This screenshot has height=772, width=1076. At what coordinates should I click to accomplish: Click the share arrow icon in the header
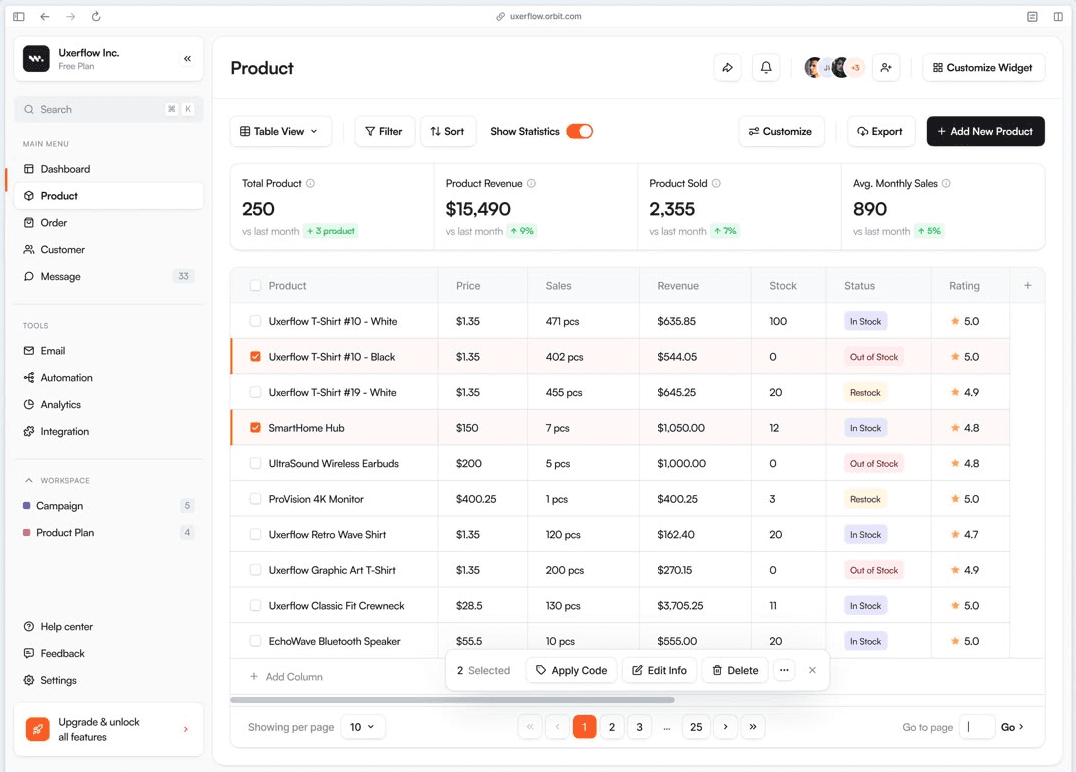coord(727,67)
